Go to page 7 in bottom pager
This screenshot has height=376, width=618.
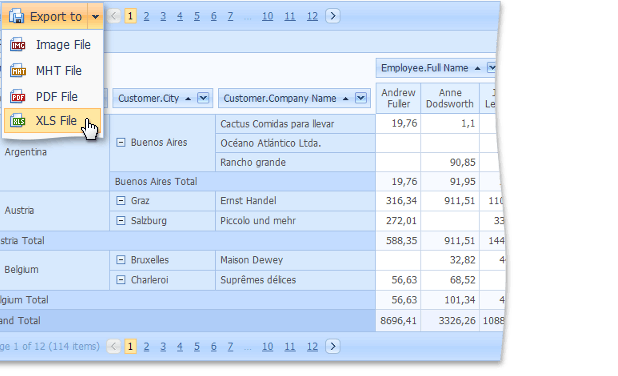click(230, 346)
